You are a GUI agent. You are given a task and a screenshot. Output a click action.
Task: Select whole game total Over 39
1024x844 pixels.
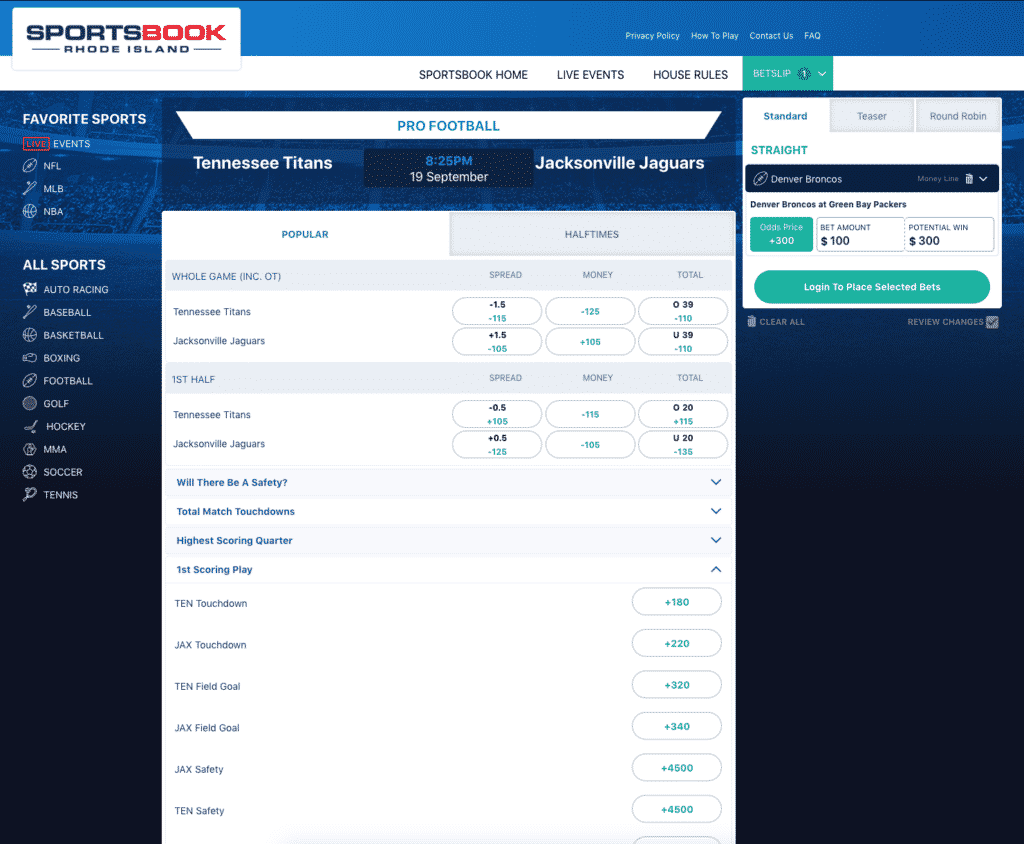coord(682,311)
